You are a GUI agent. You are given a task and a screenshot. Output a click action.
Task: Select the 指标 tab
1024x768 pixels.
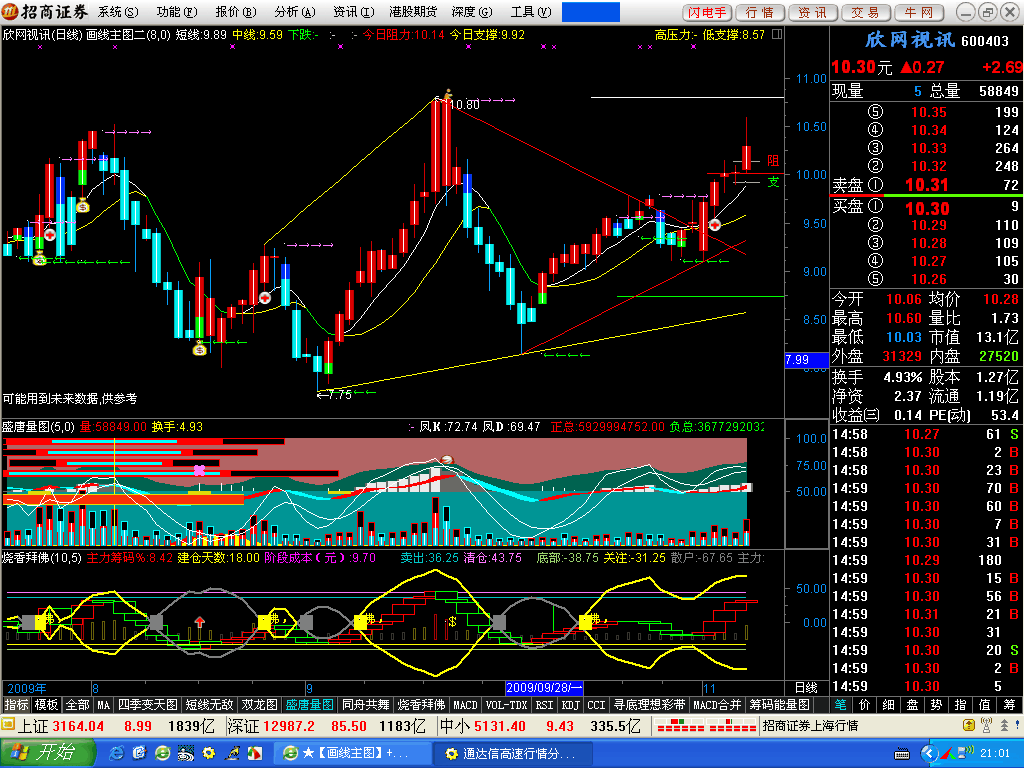pyautogui.click(x=16, y=705)
